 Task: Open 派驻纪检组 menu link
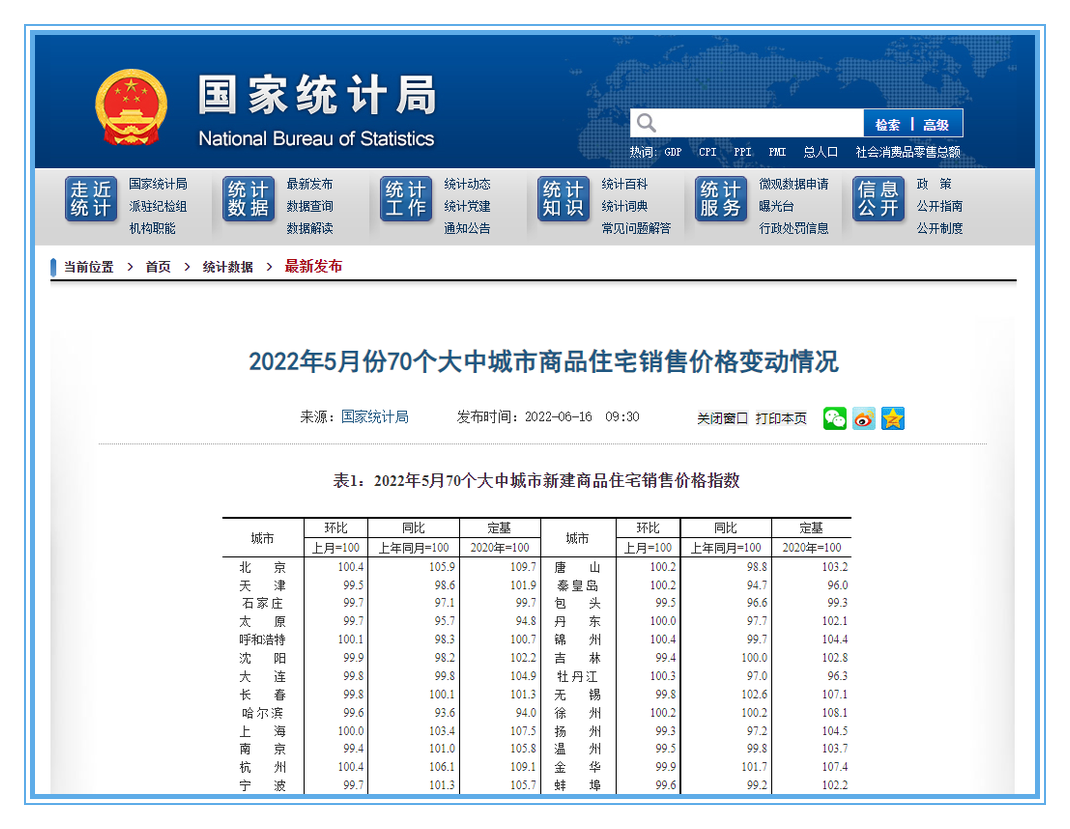pos(158,206)
